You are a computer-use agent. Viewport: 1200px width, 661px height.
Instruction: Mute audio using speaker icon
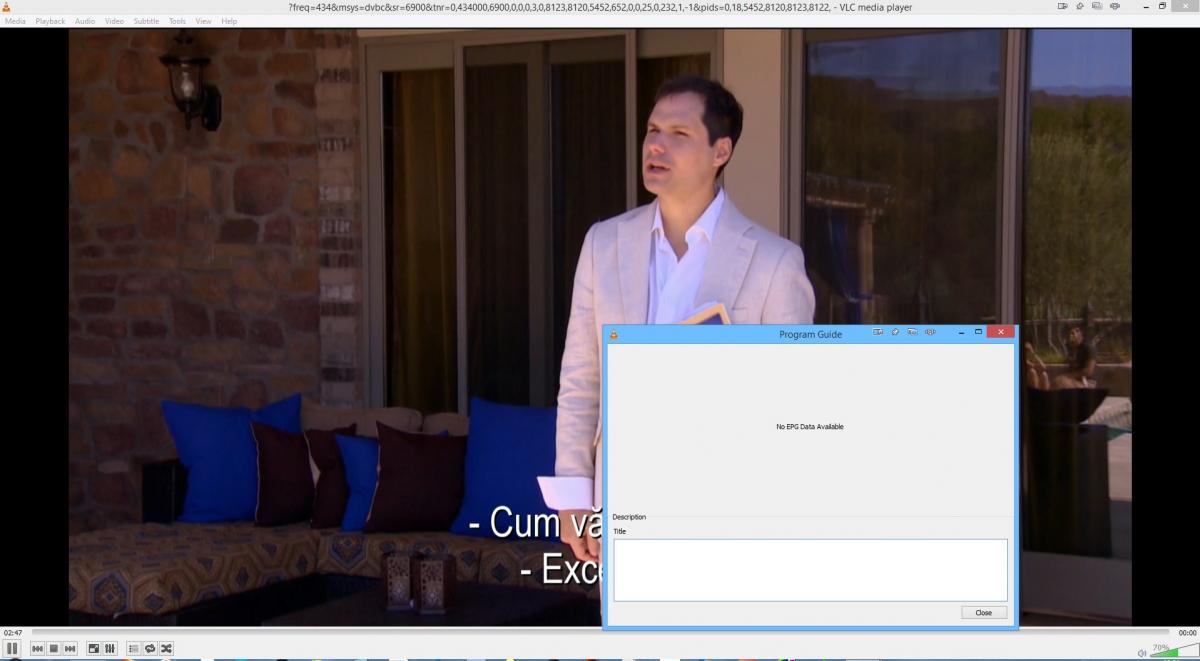1142,653
